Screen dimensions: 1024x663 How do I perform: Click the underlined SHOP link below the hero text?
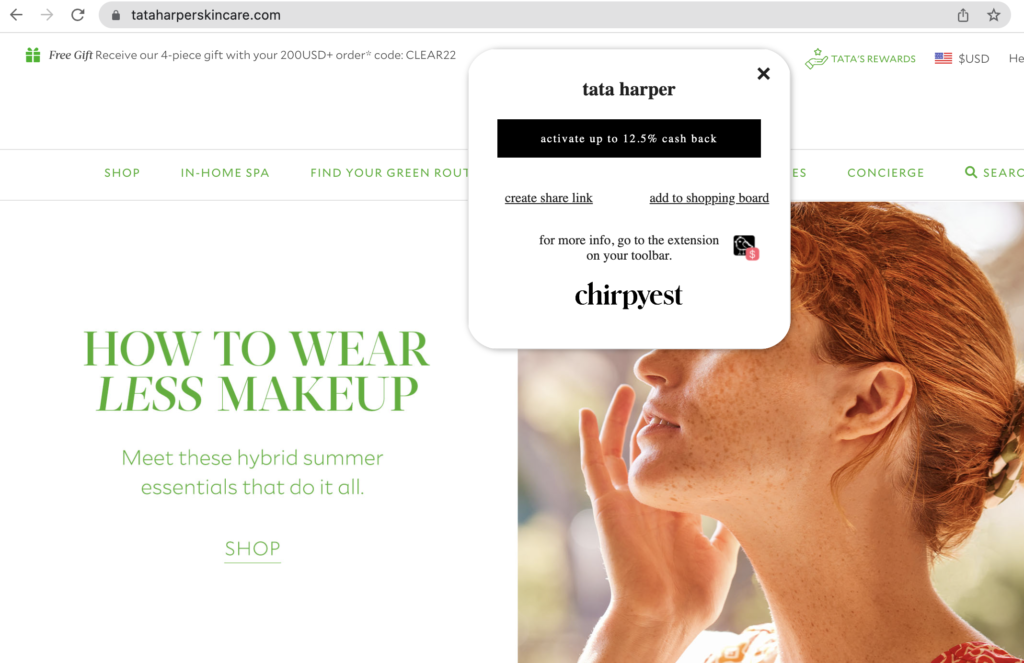click(x=252, y=549)
